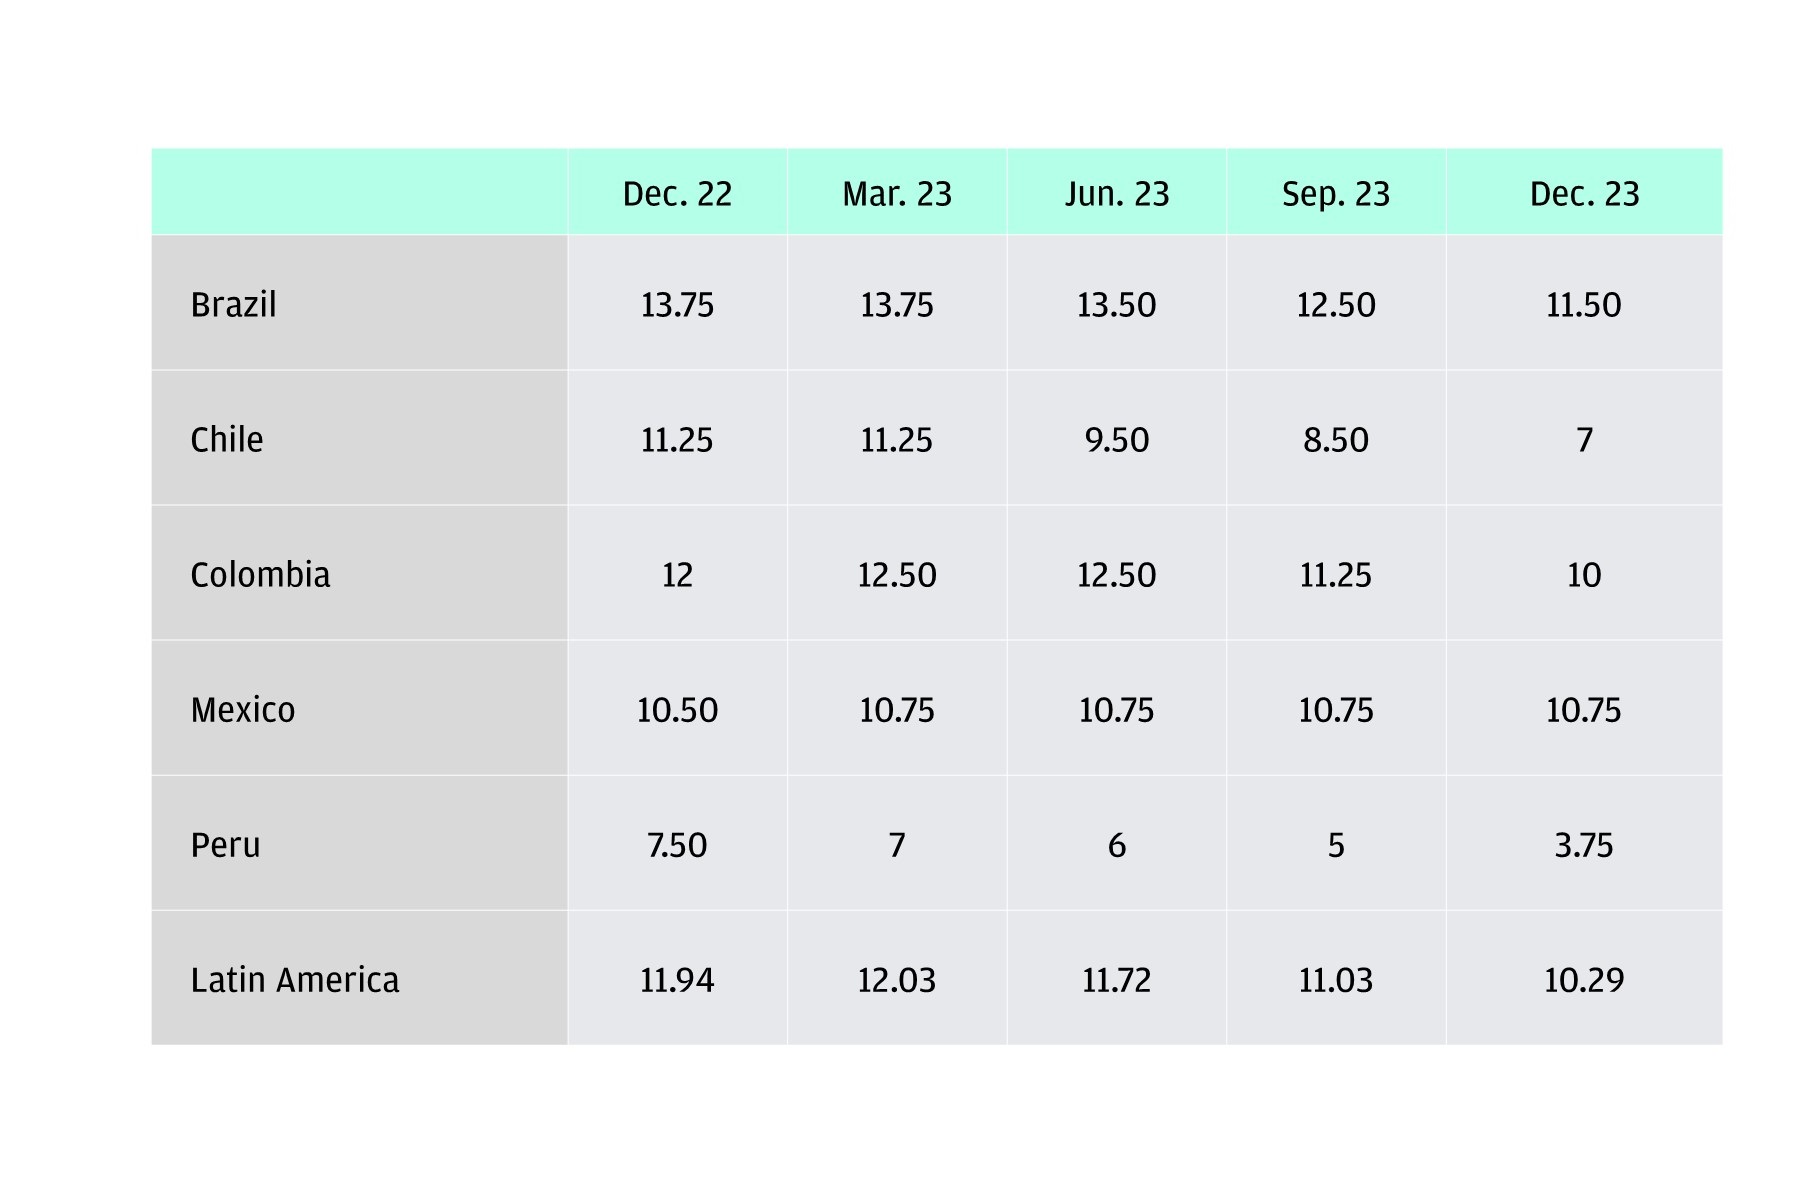Screen dimensions: 1800x1200
Task: Select the Peru row label
Action: point(225,844)
